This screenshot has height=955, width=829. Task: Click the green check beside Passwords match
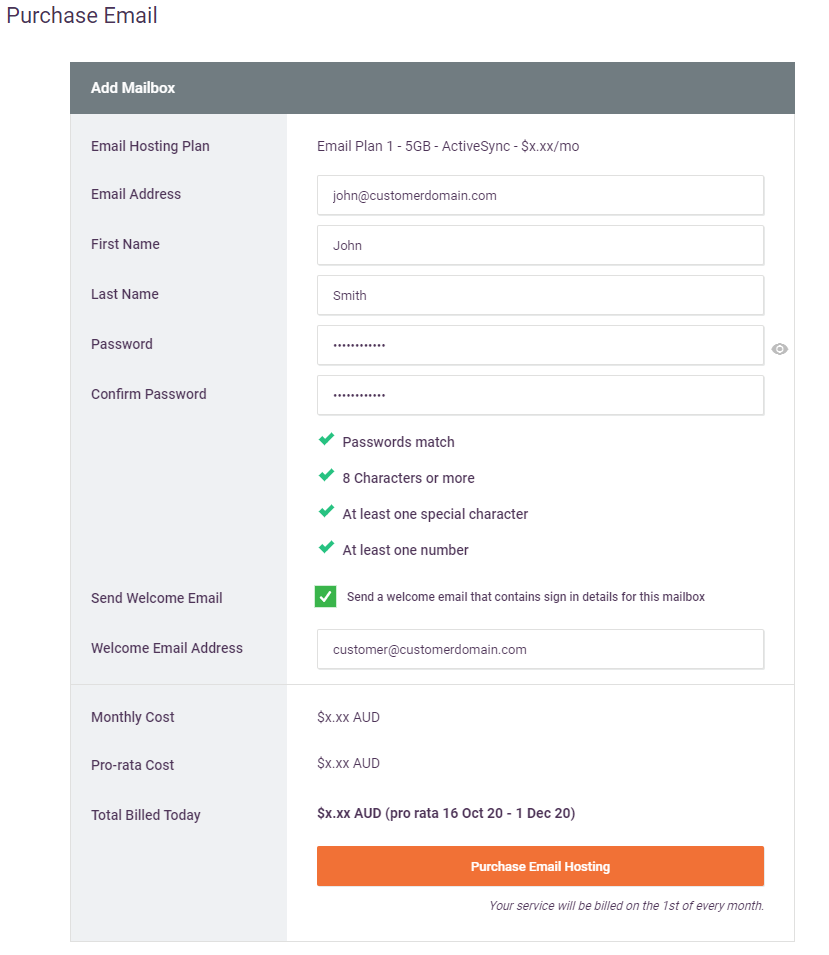[x=326, y=440]
